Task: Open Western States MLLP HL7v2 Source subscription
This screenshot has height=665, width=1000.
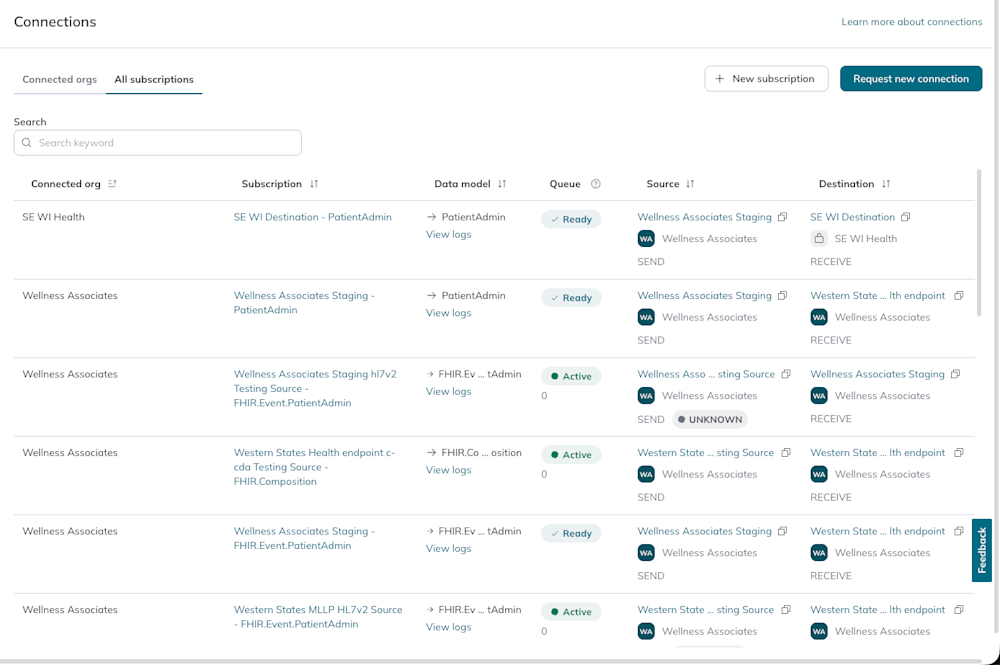Action: (x=318, y=617)
